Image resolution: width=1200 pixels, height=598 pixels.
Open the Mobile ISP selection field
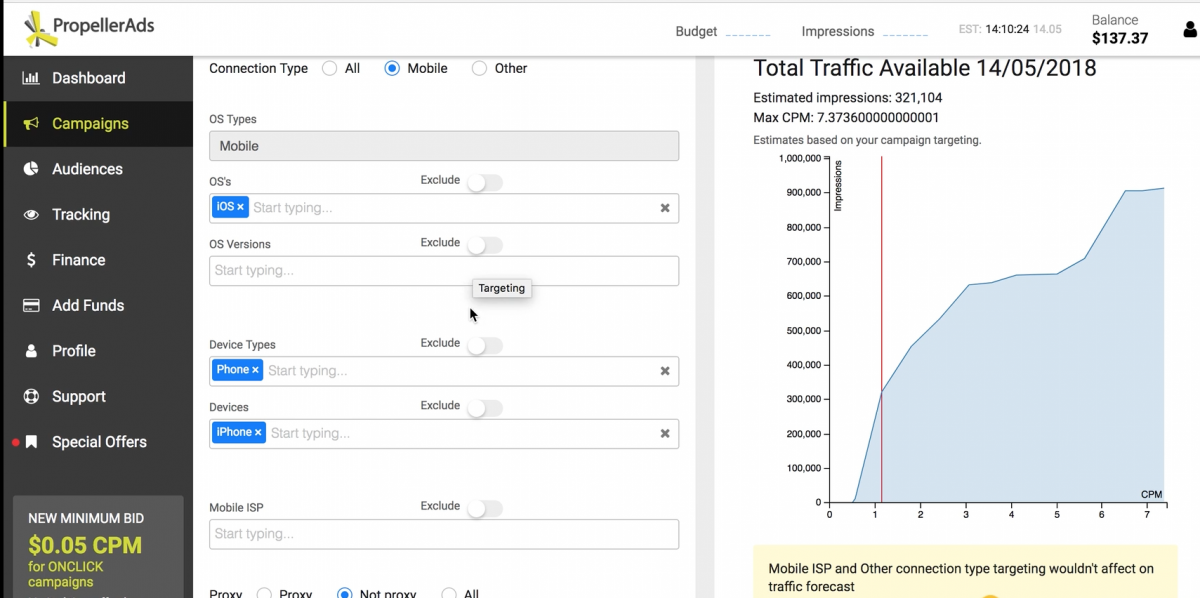[x=443, y=534]
